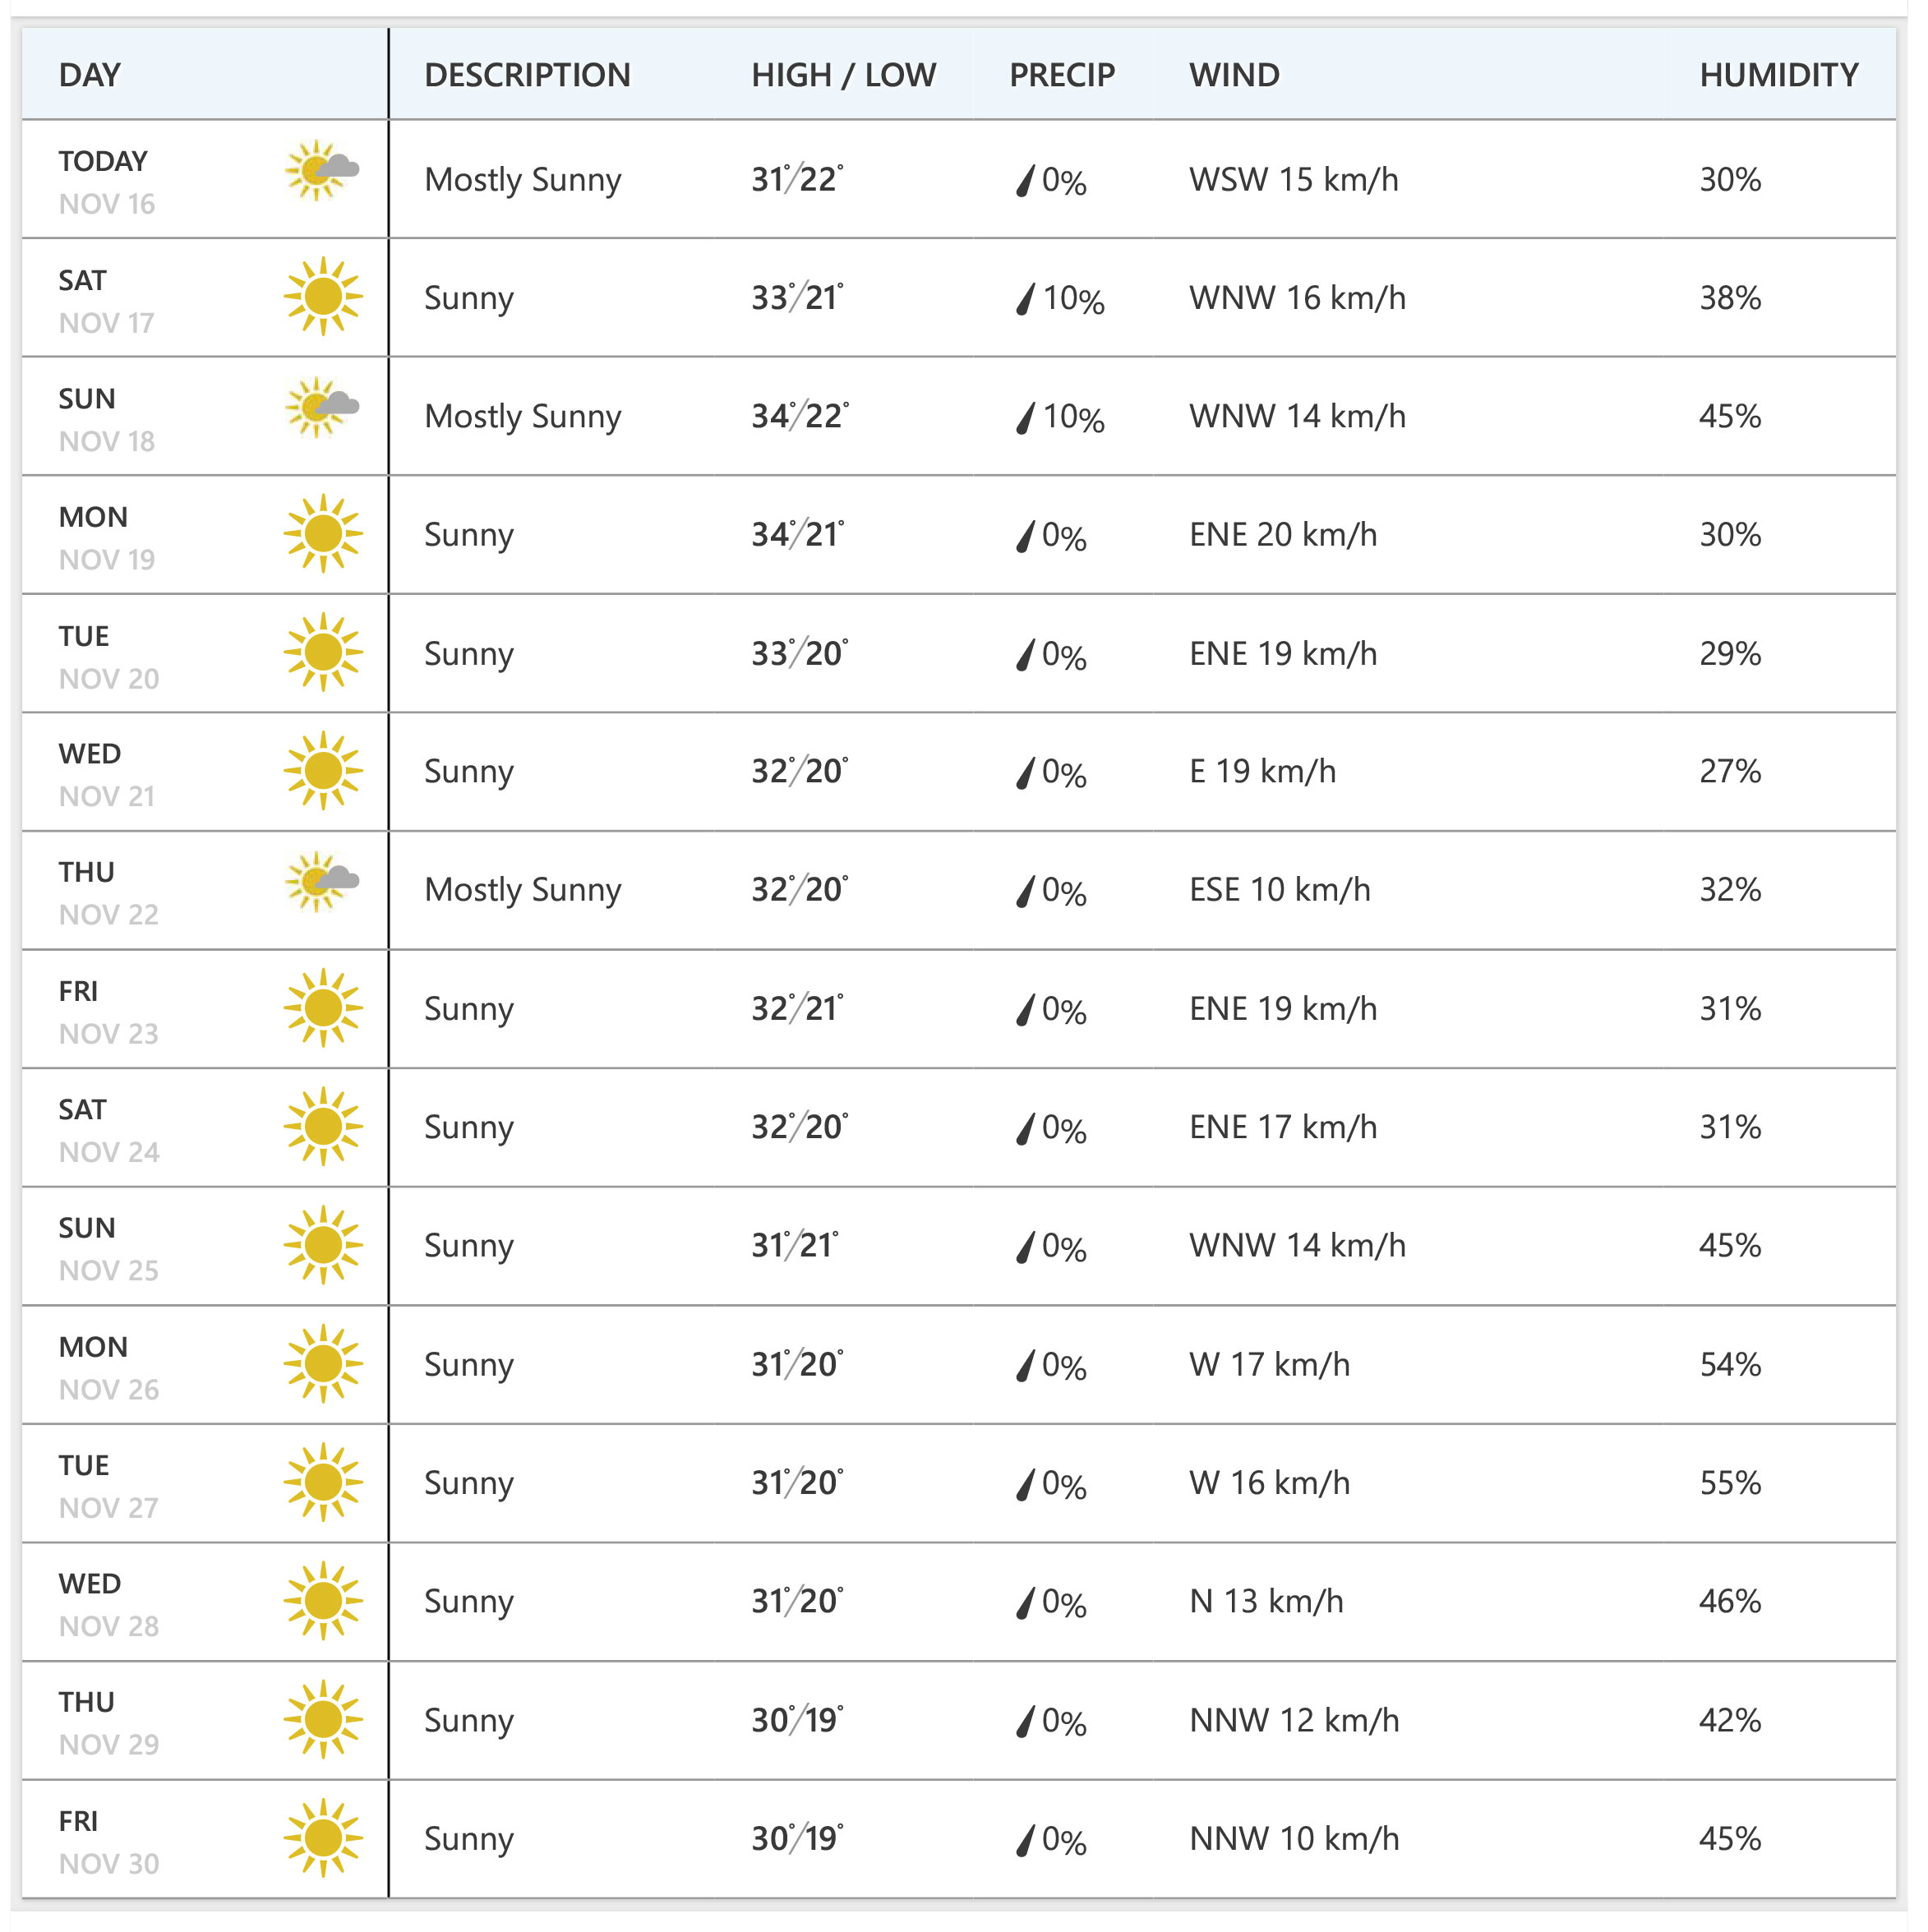Screen dimensions: 1928x1932
Task: Click the PRECIP column header
Action: tap(1061, 75)
